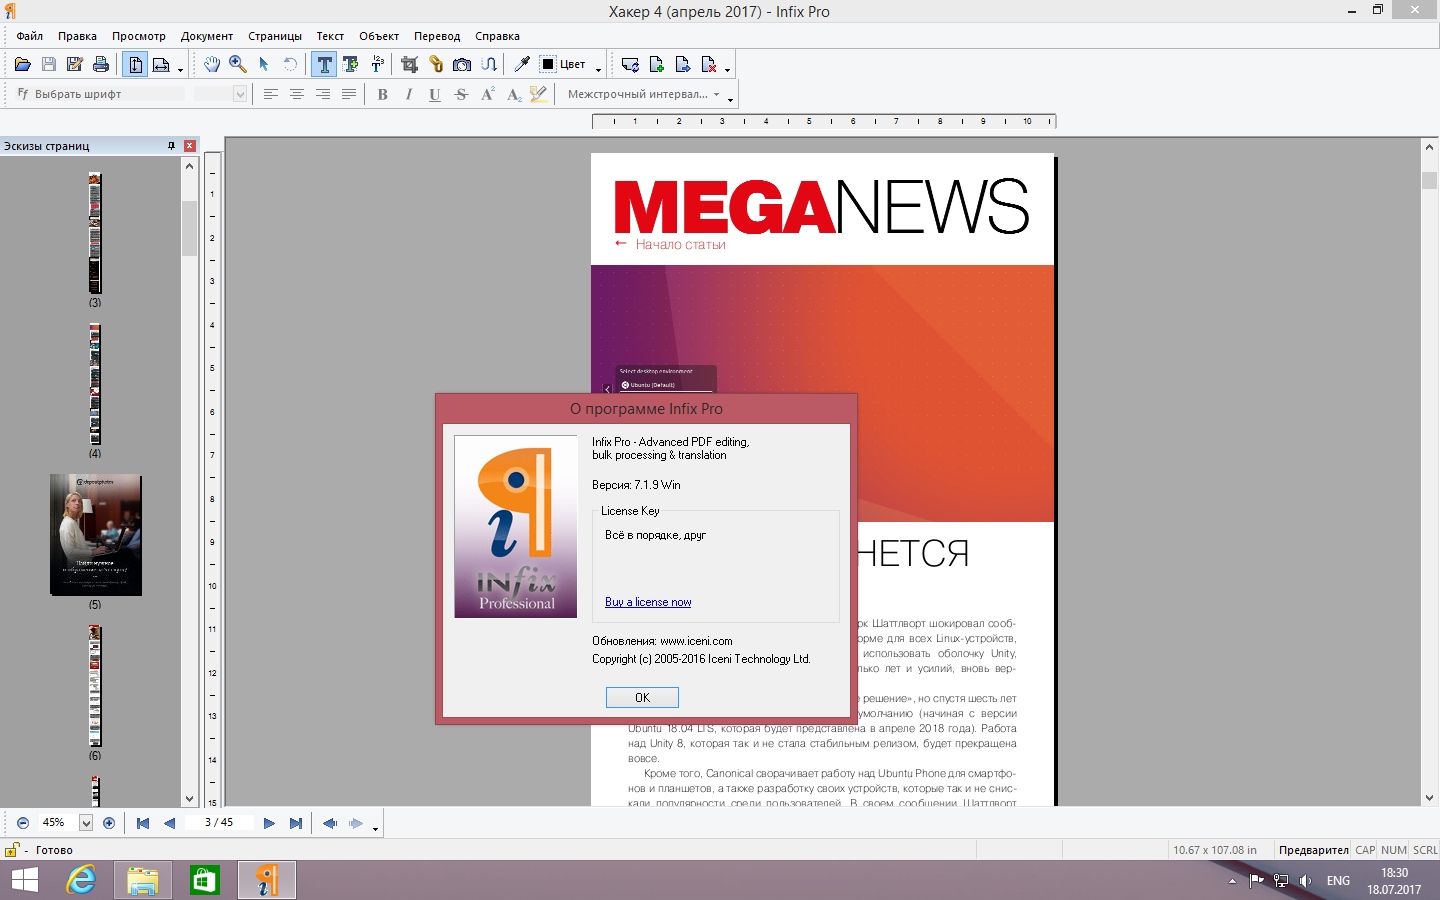Click the Strikethrough icon
1440x900 pixels.
pos(461,94)
